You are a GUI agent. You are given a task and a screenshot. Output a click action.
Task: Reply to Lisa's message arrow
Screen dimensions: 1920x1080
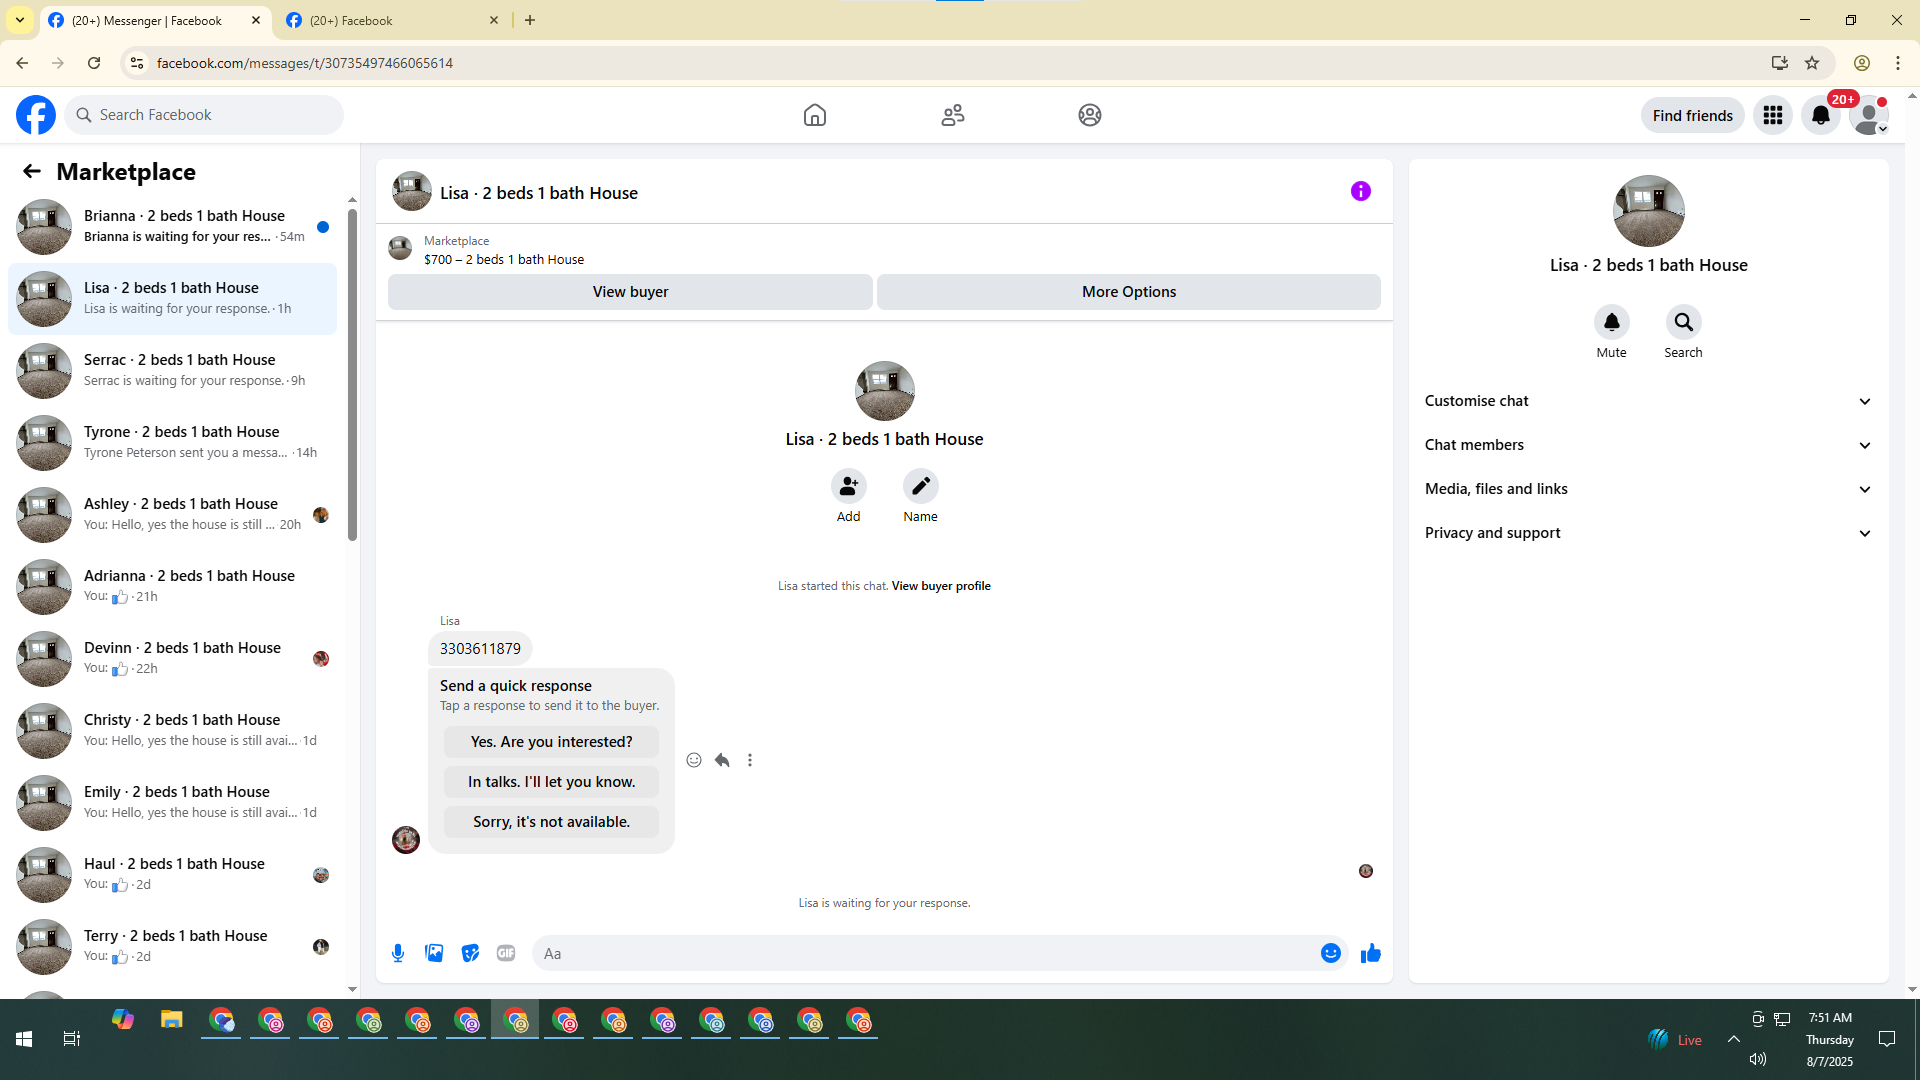[x=722, y=760]
